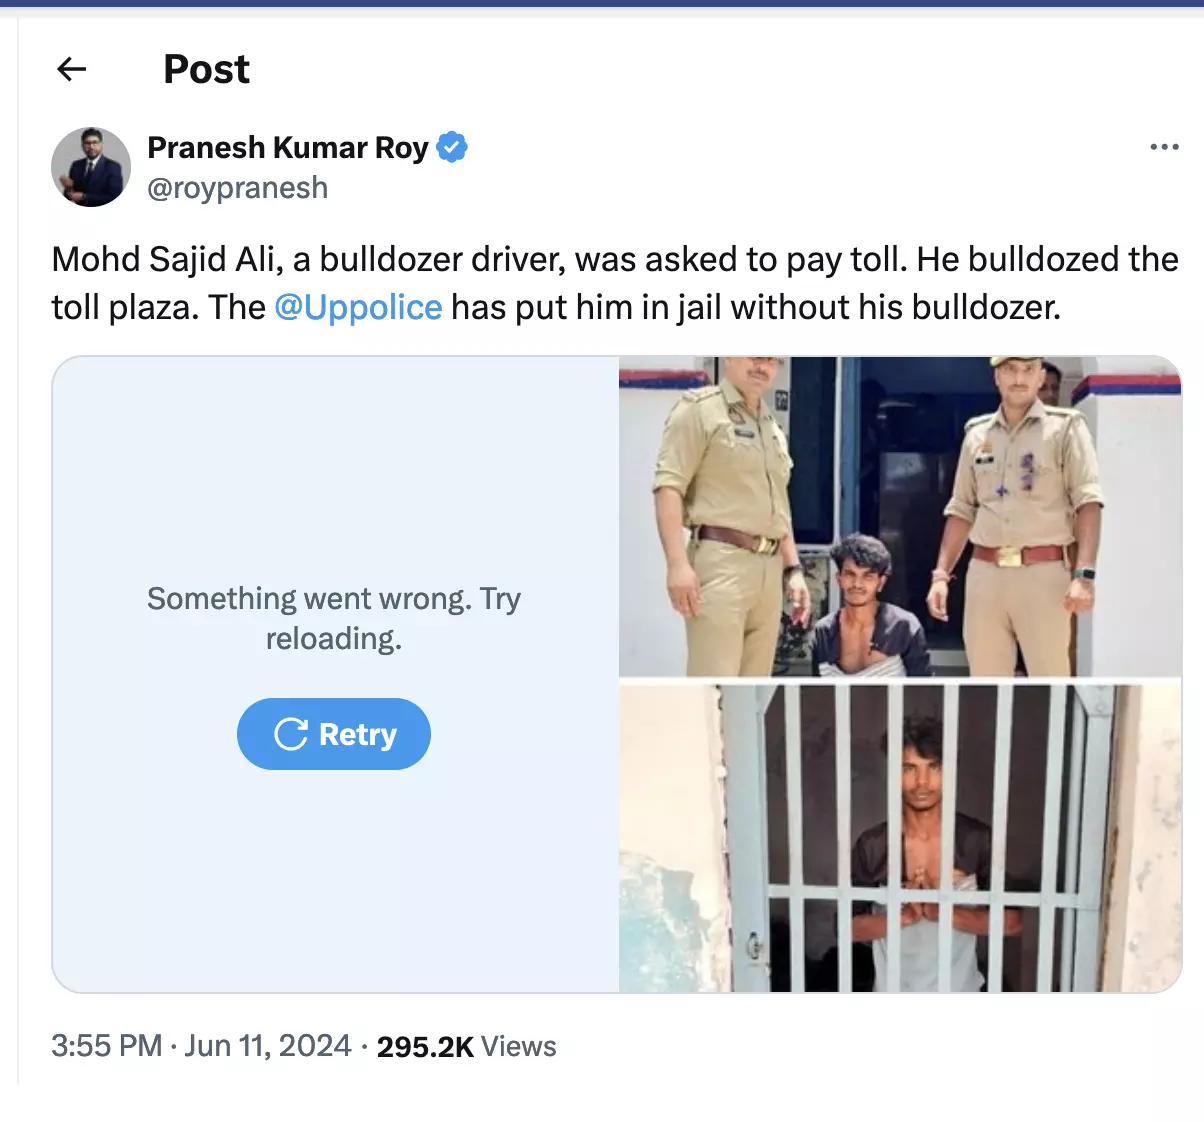This screenshot has height=1122, width=1204.
Task: Click the "Post" page heading
Action: click(206, 69)
